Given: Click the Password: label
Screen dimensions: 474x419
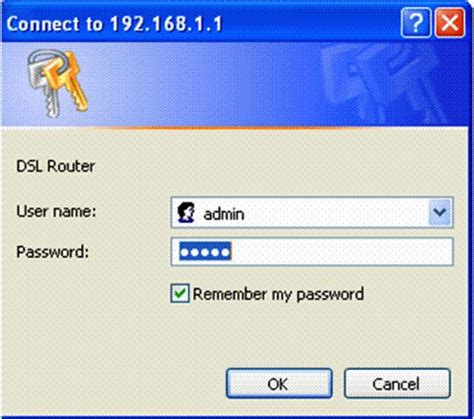Looking at the screenshot, I should [x=52, y=252].
